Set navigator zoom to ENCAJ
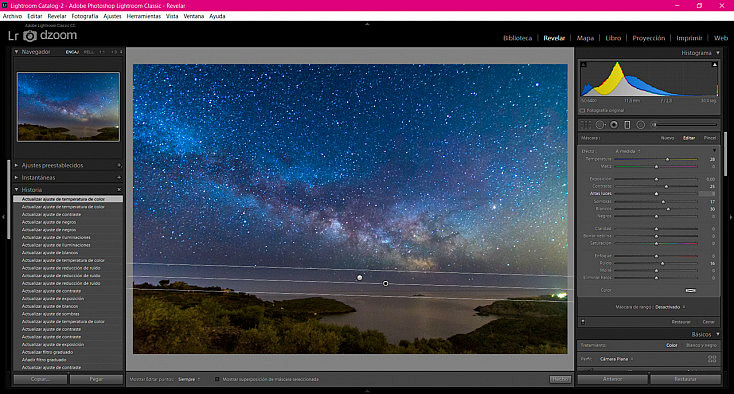This screenshot has height=394, width=734. (x=72, y=52)
